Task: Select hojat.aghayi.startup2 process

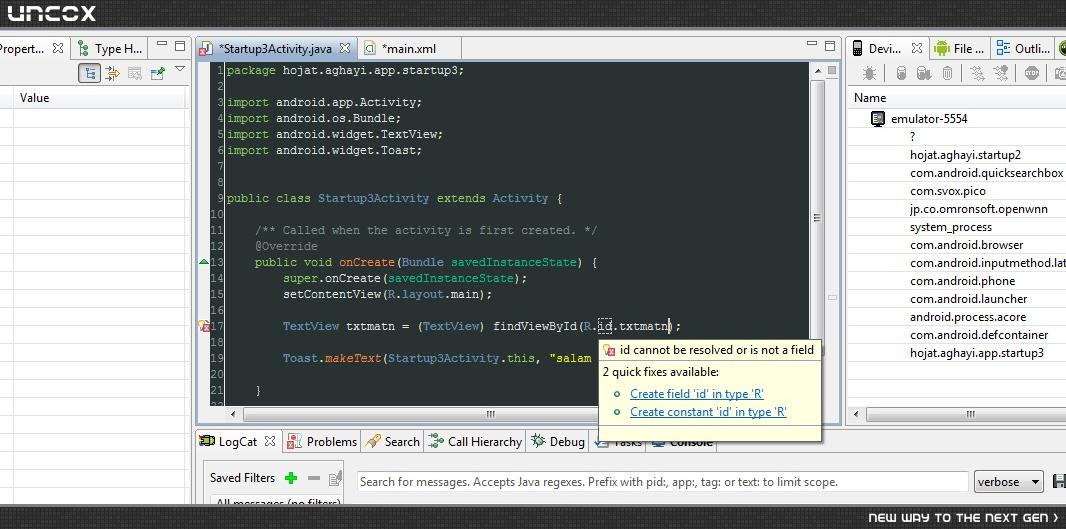Action: [965, 155]
